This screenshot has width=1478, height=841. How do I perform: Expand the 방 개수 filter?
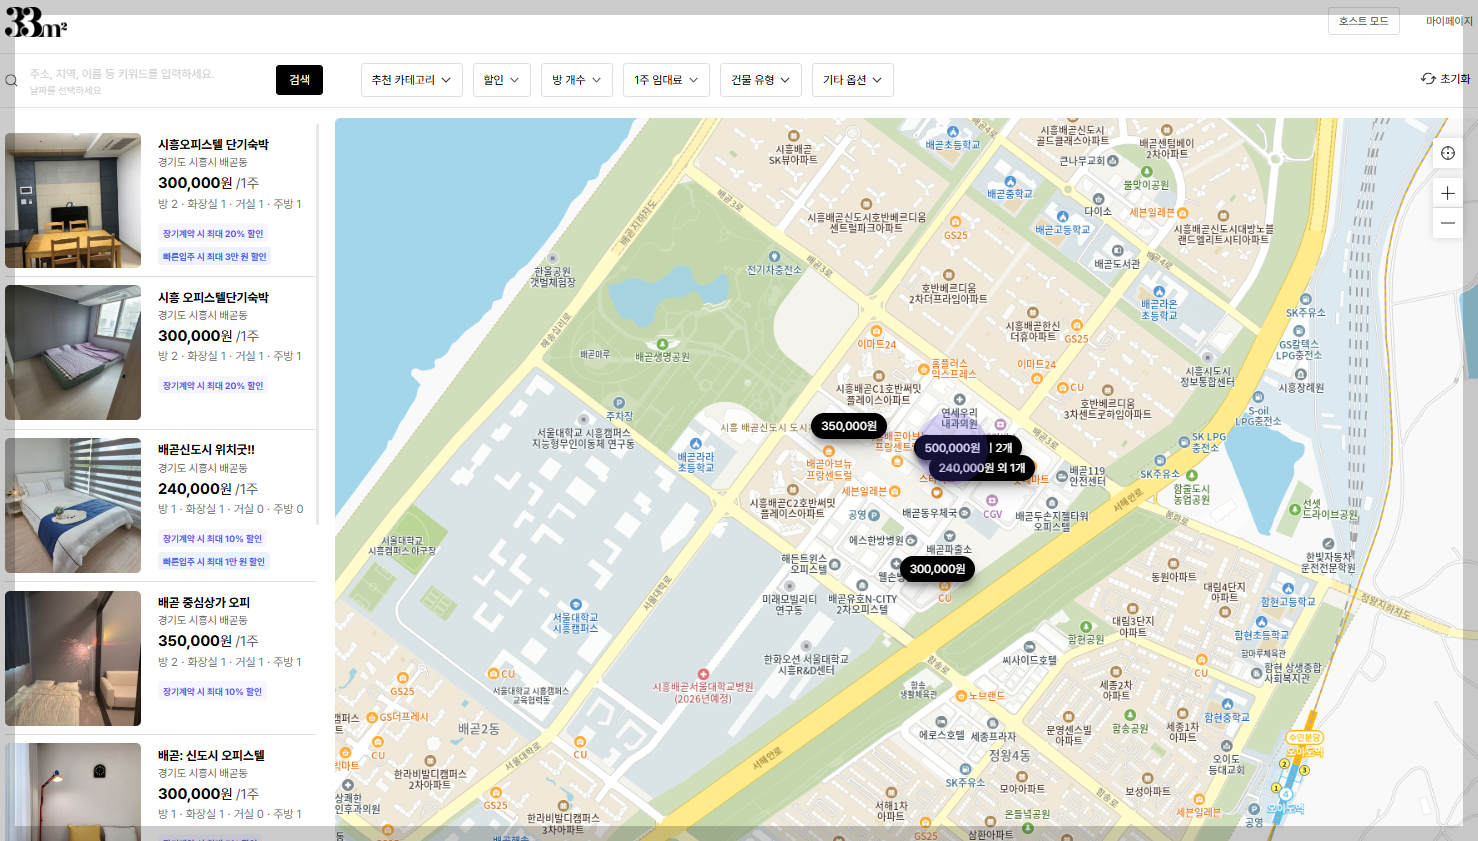[x=577, y=80]
